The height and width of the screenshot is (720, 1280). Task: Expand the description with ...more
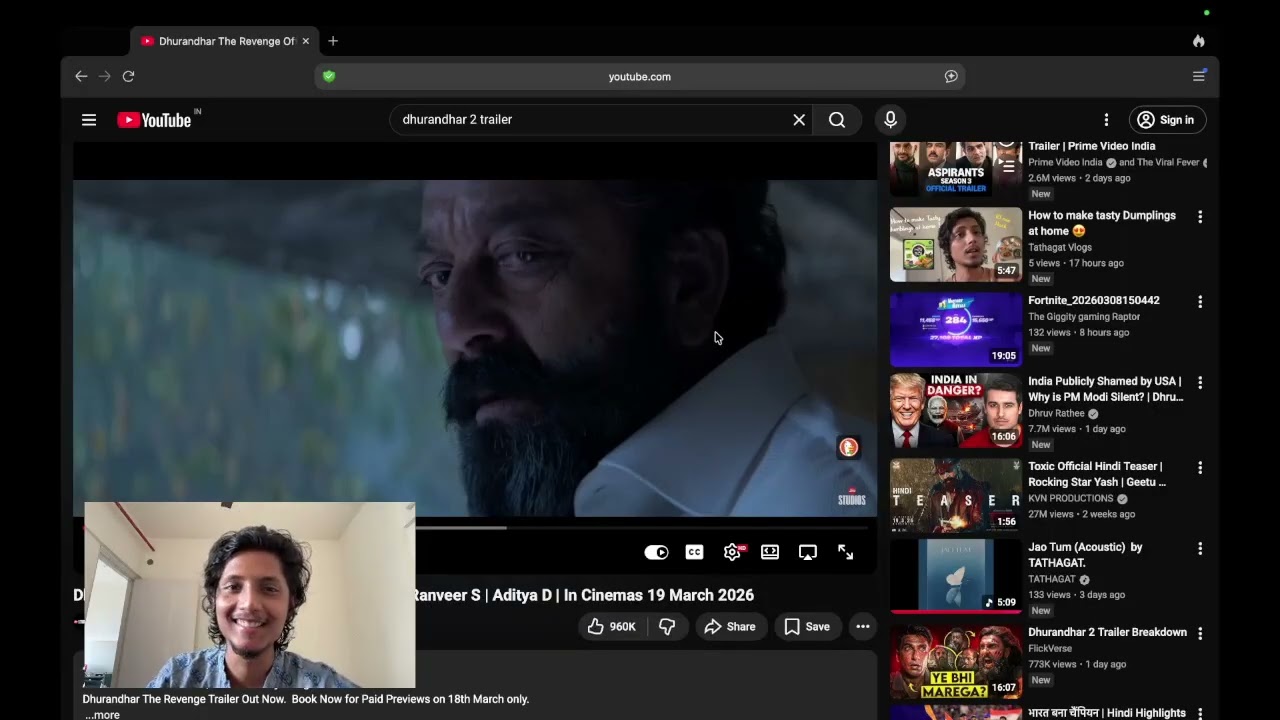pyautogui.click(x=102, y=714)
